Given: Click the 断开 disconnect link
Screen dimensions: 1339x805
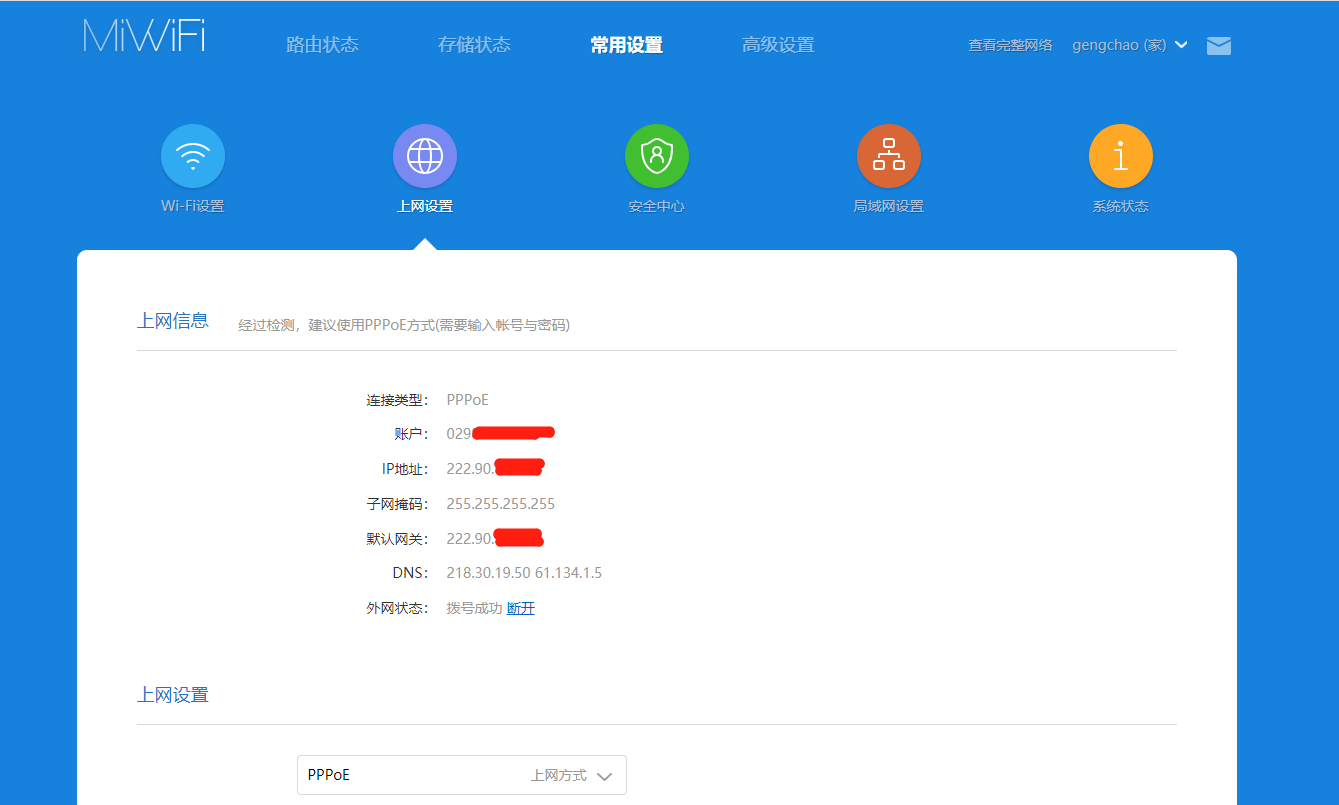Looking at the screenshot, I should 520,607.
